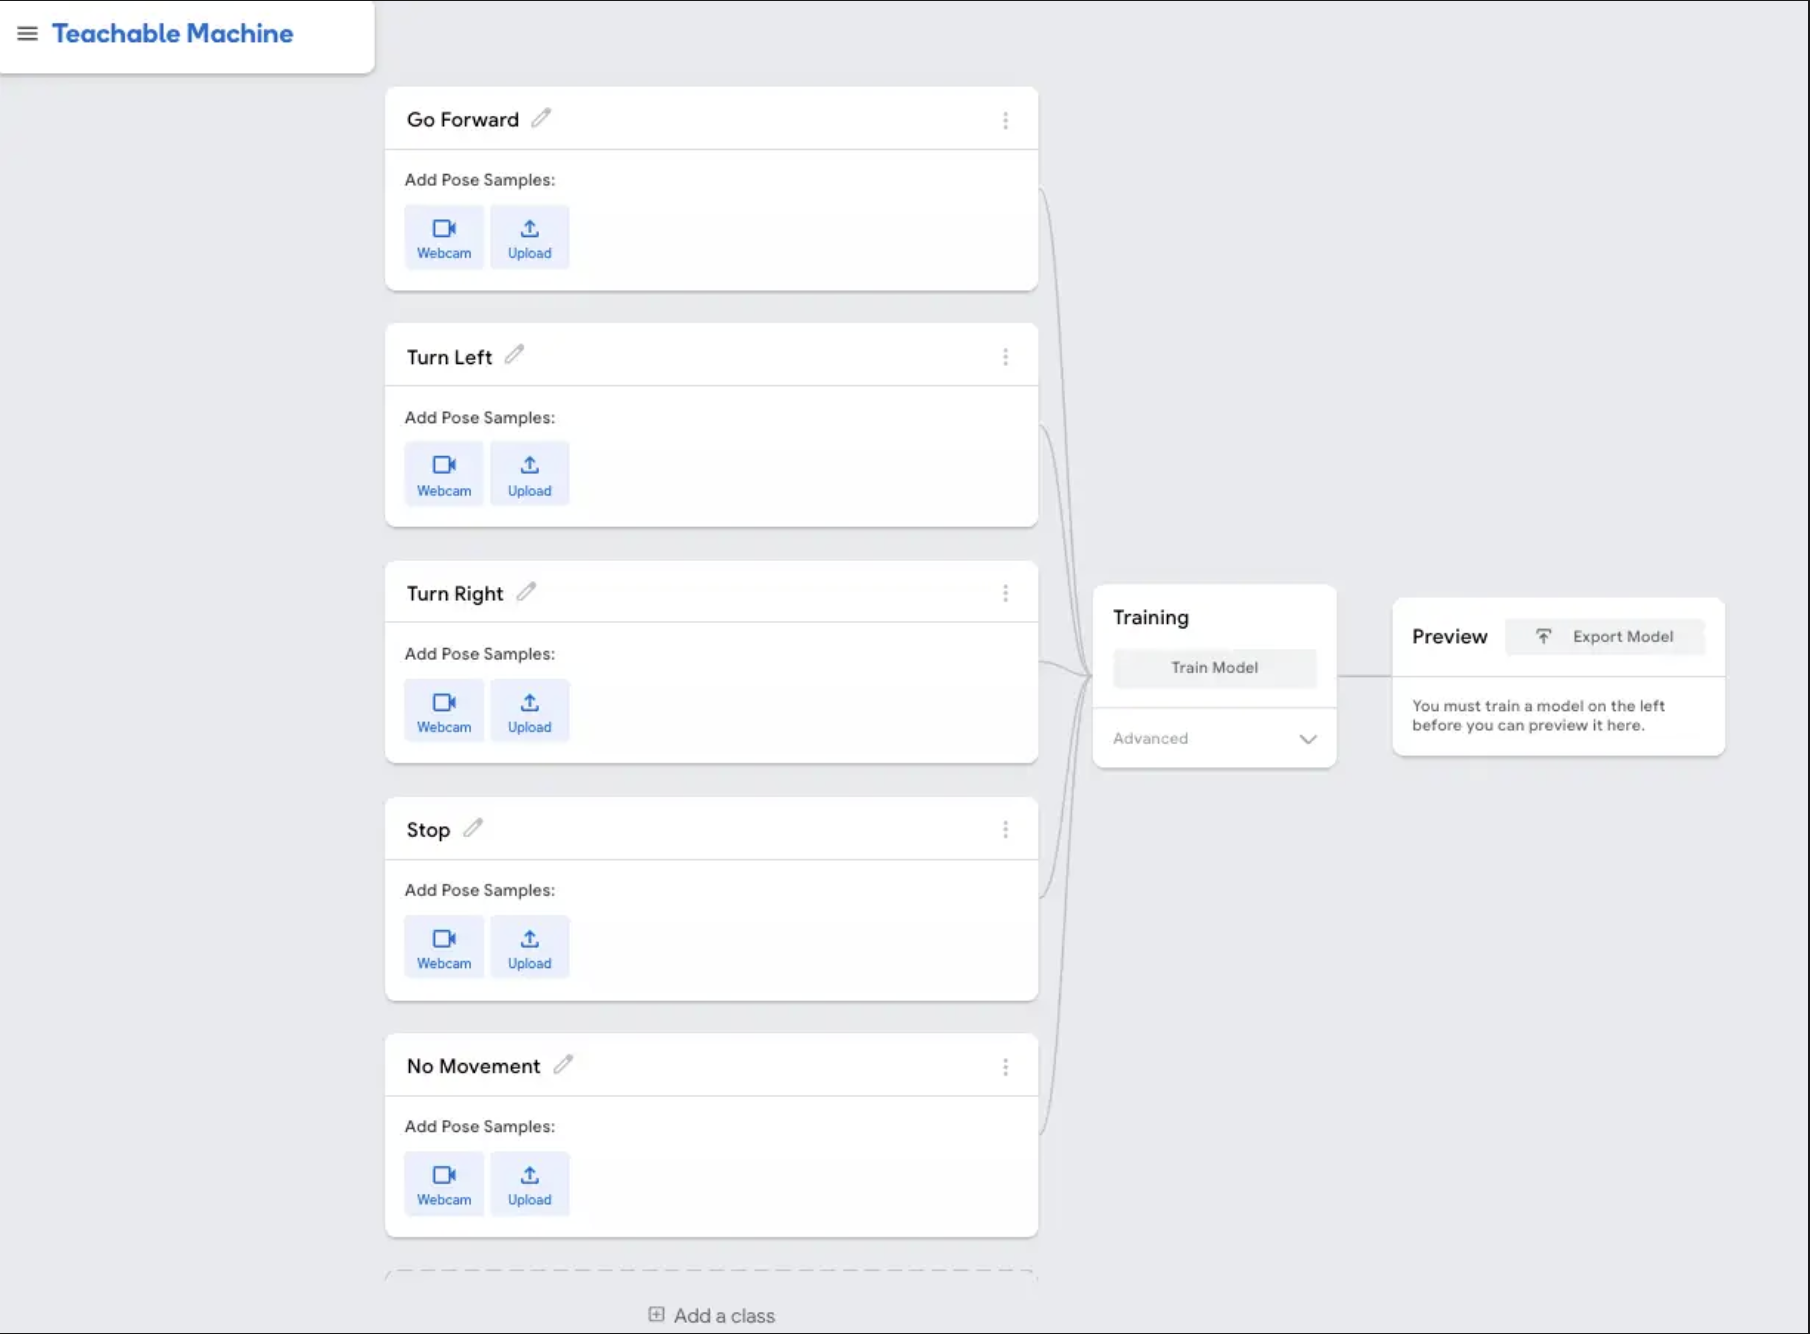1810x1334 pixels.
Task: Edit the No Movement class name
Action: pyautogui.click(x=563, y=1064)
